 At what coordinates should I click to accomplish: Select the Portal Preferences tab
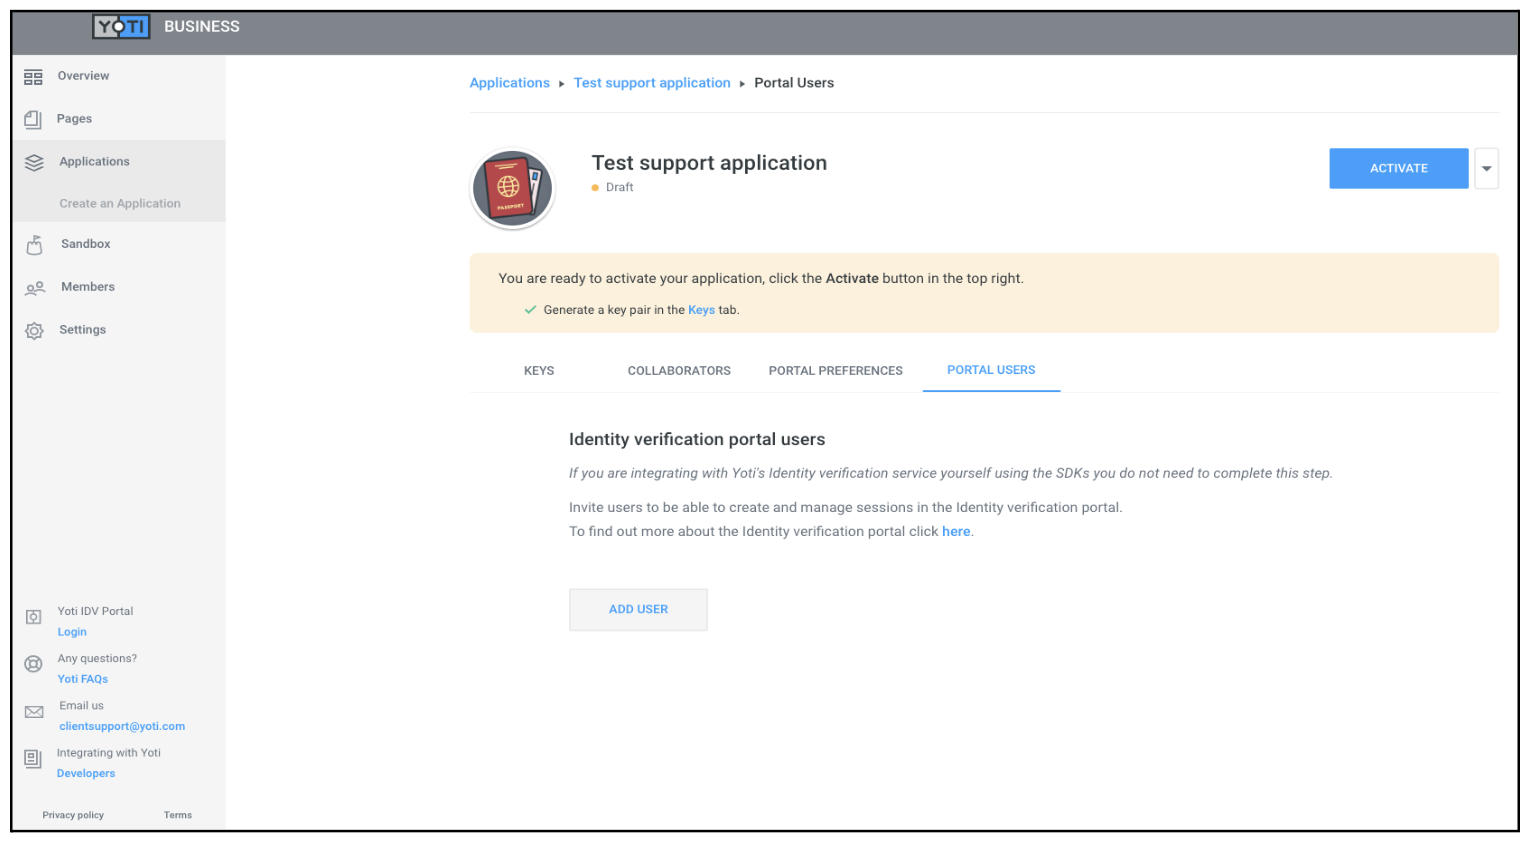point(835,370)
